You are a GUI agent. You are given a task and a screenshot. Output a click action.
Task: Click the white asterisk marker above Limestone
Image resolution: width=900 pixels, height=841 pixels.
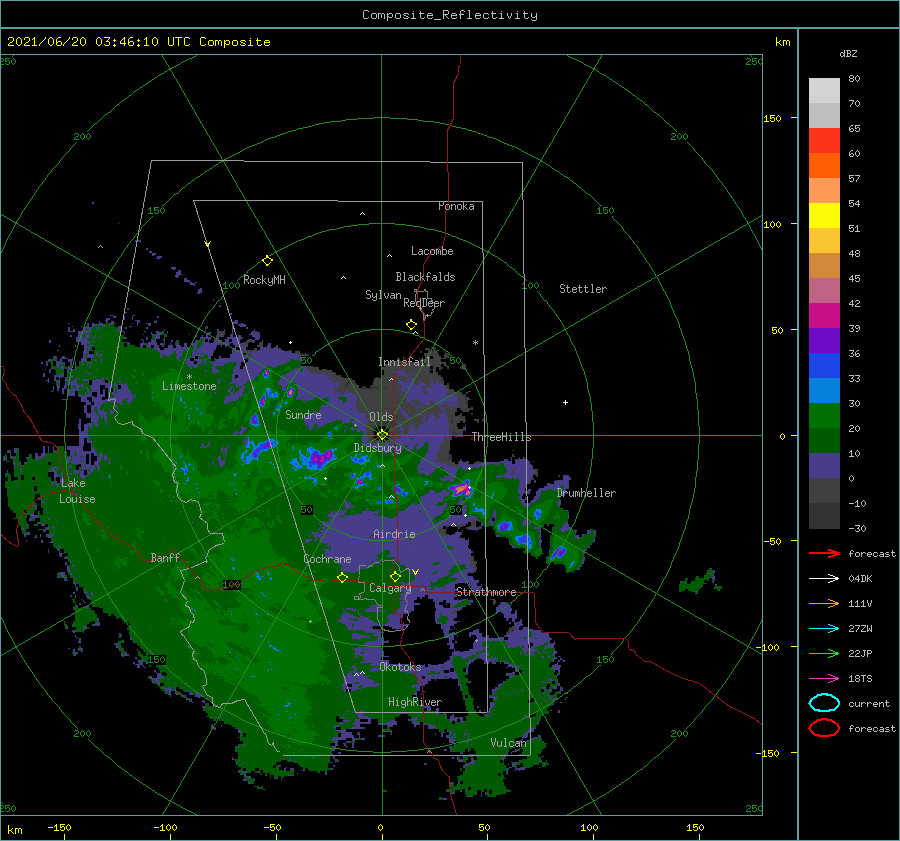189,377
